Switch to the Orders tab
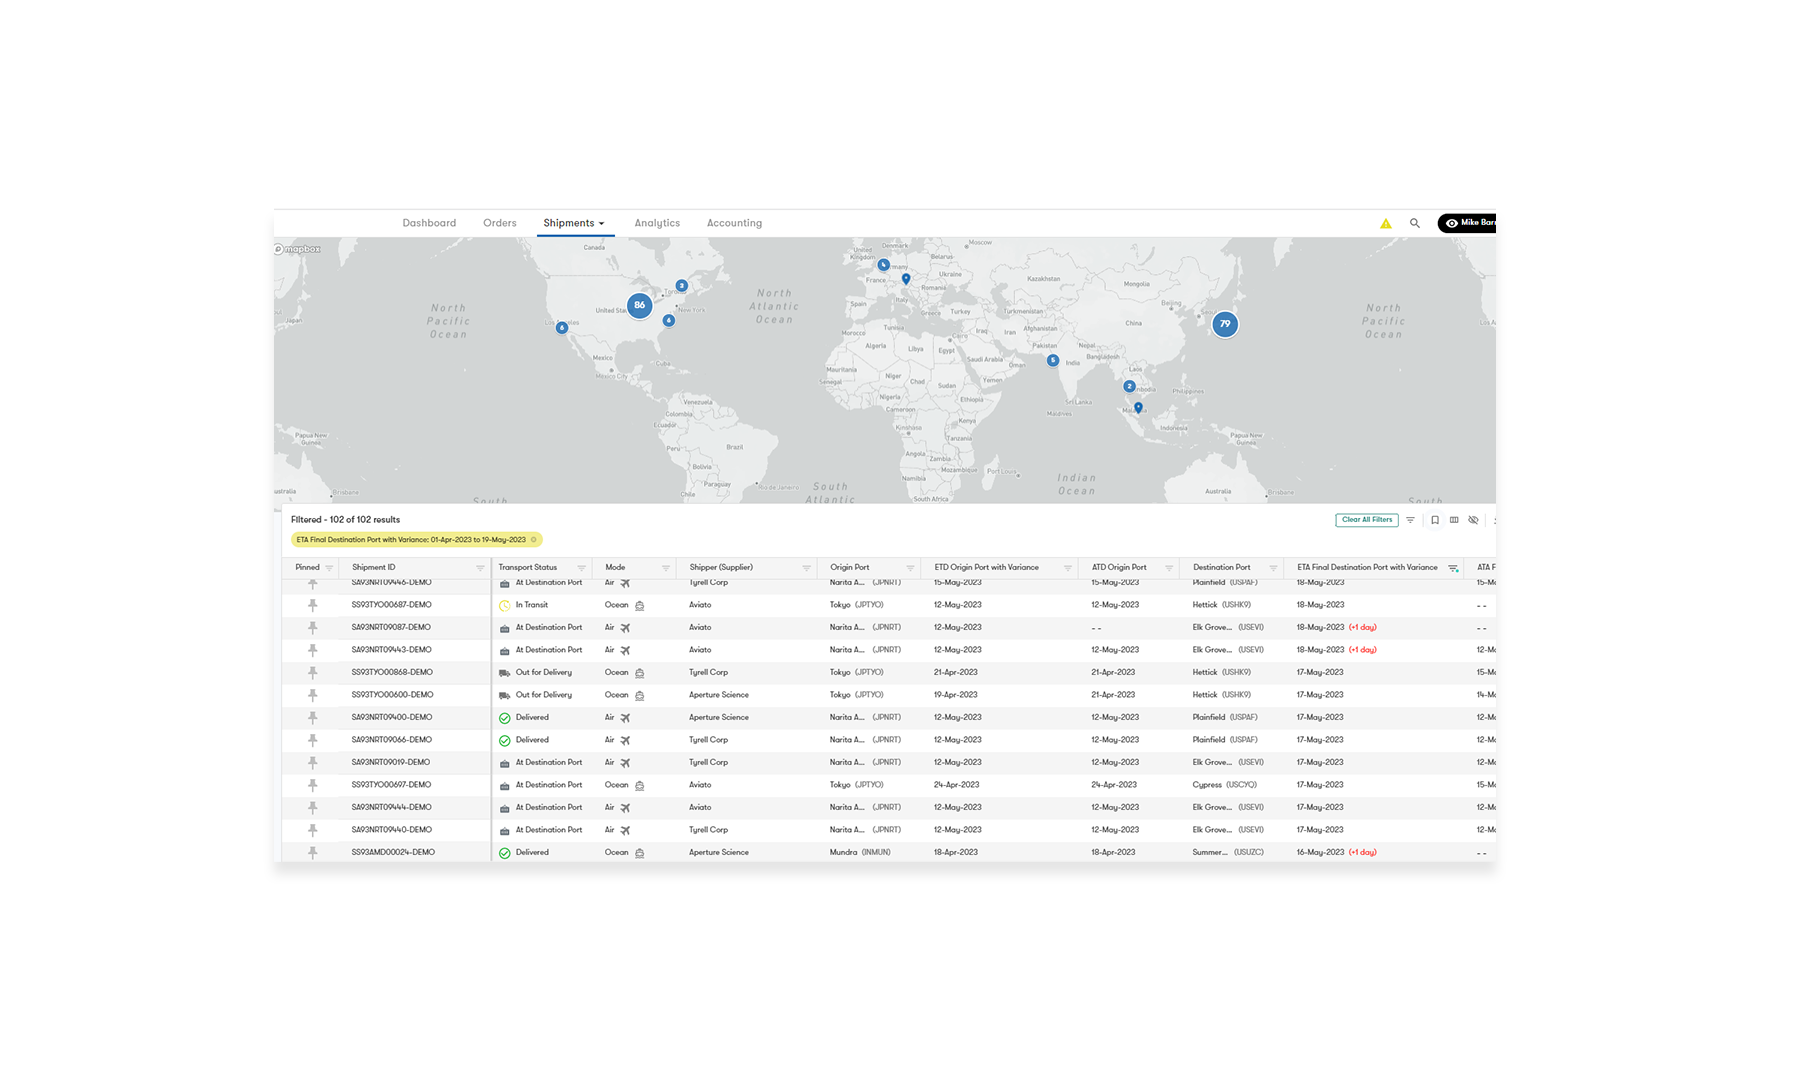The image size is (1814, 1070). click(499, 223)
